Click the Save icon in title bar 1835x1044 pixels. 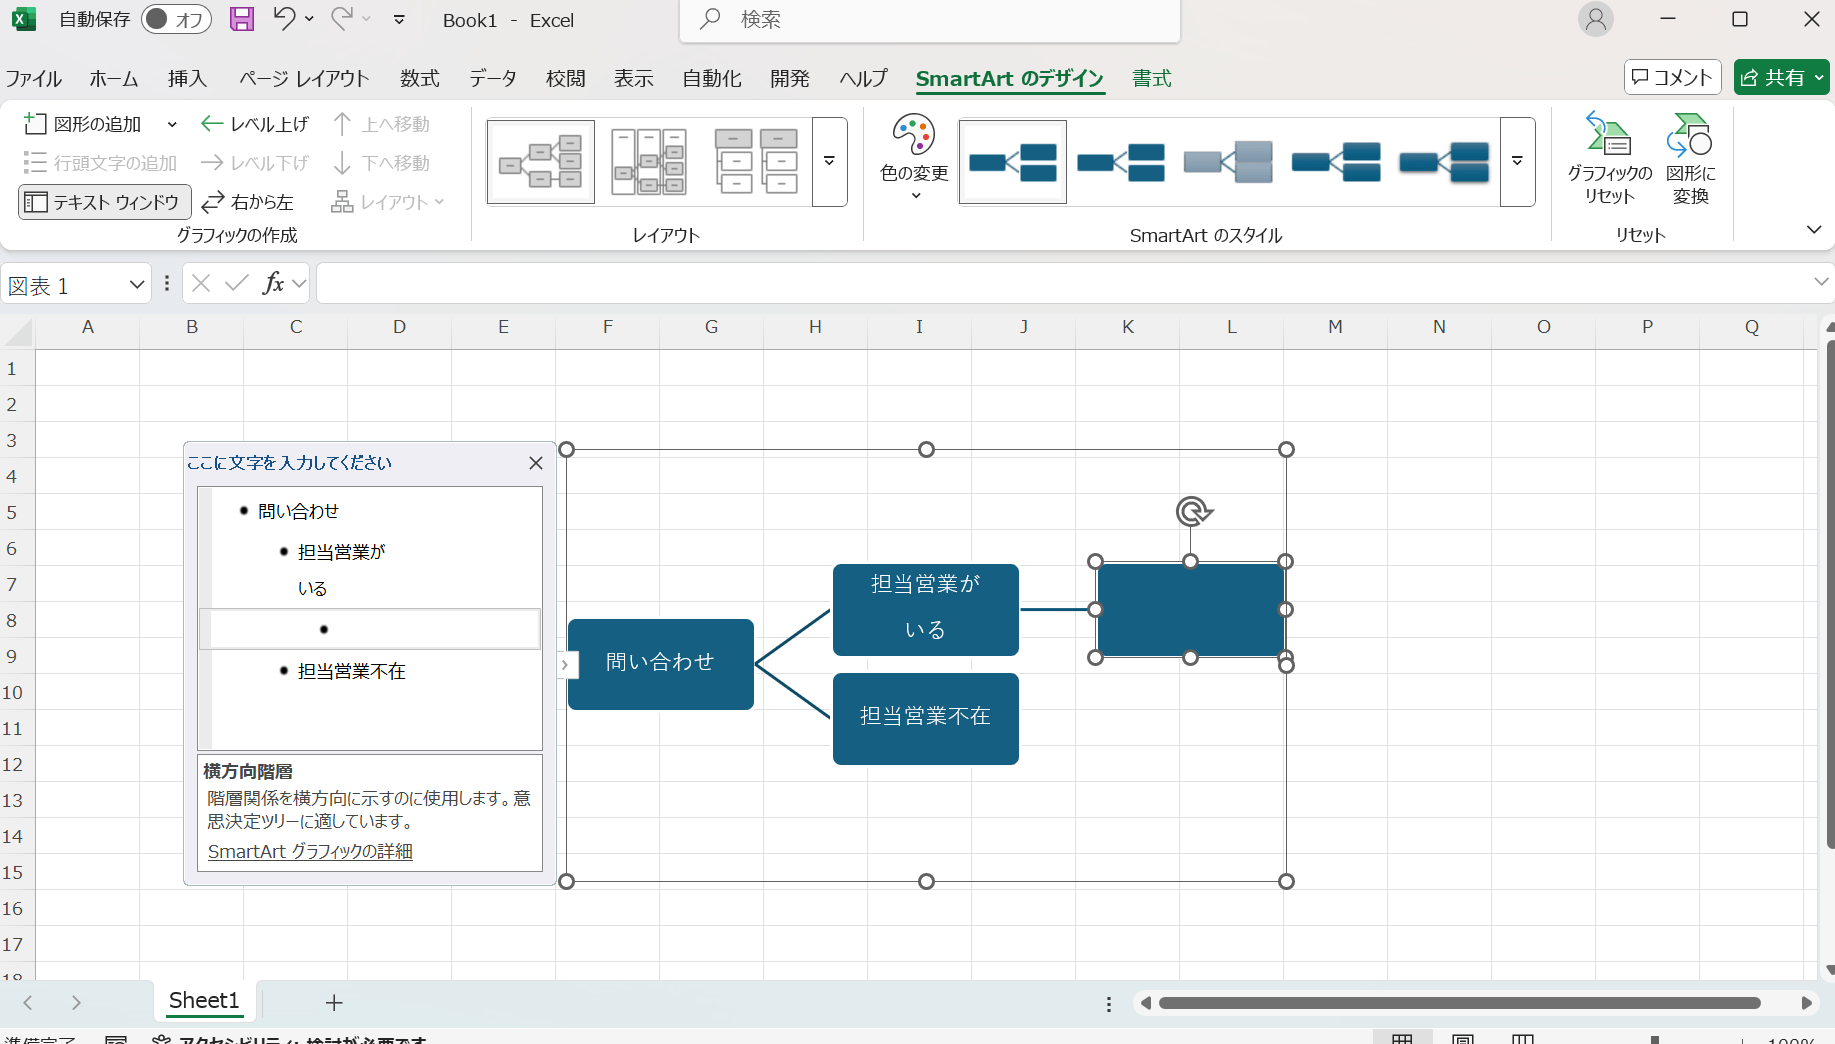tap(241, 19)
